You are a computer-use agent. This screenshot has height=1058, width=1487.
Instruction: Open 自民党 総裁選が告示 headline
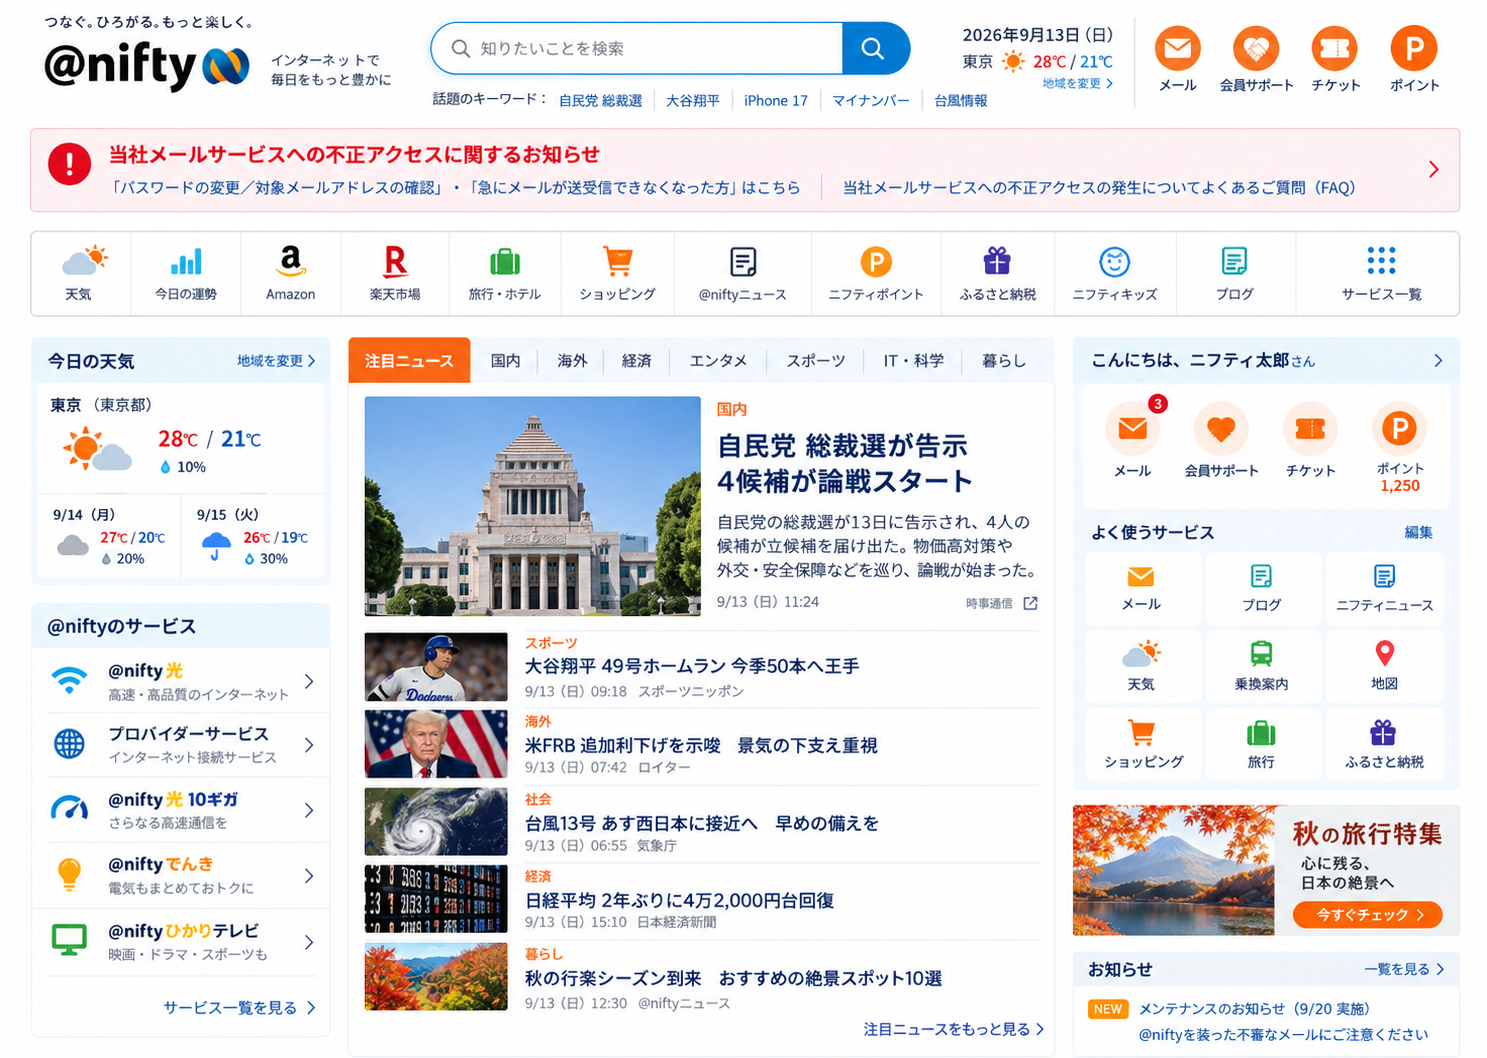845,463
